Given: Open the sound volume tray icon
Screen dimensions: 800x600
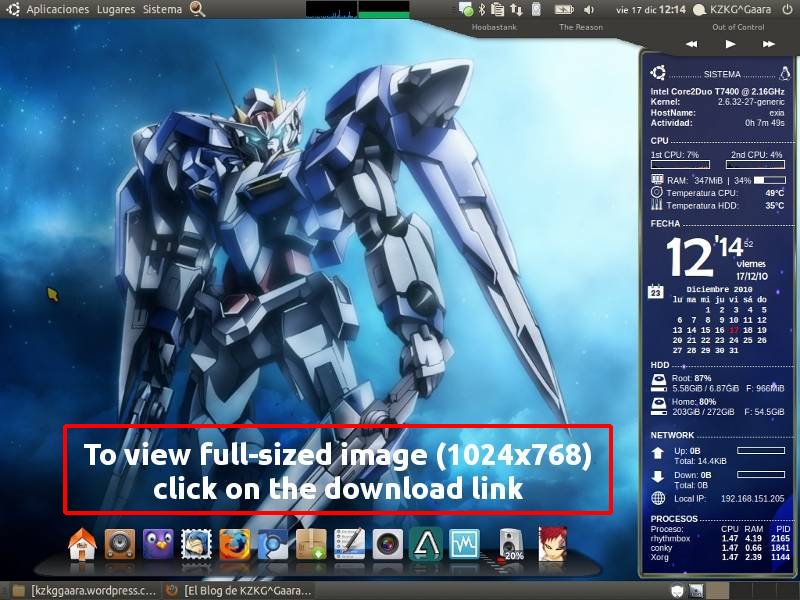Looking at the screenshot, I should click(x=589, y=9).
